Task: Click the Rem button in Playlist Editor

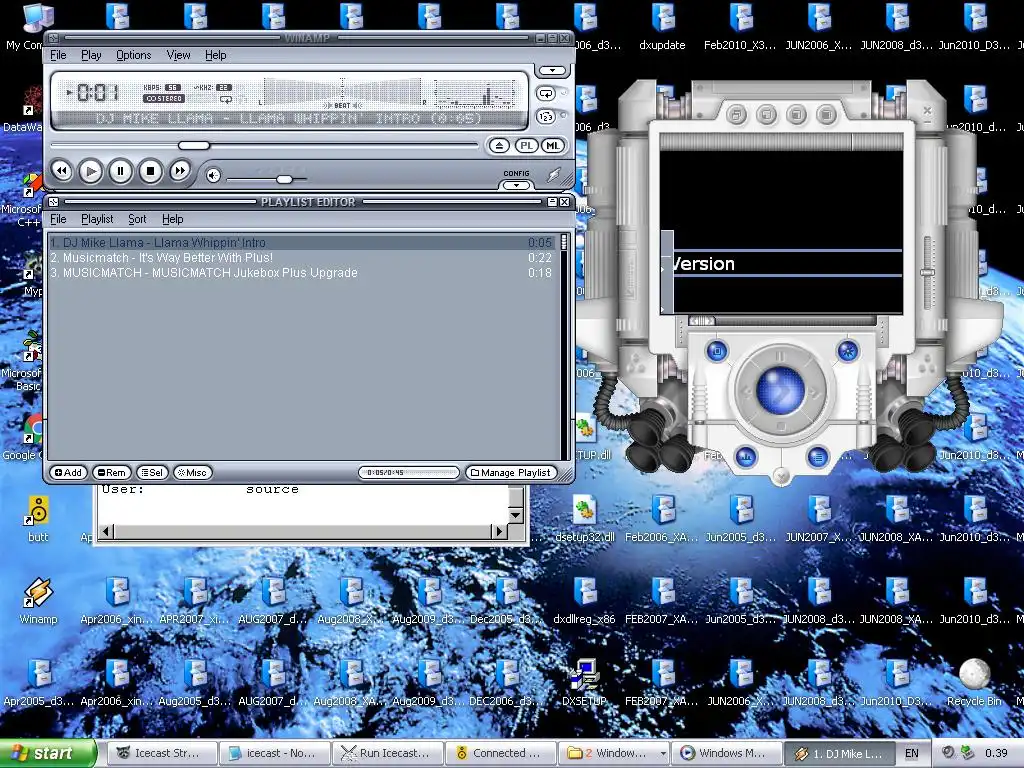Action: (x=112, y=473)
